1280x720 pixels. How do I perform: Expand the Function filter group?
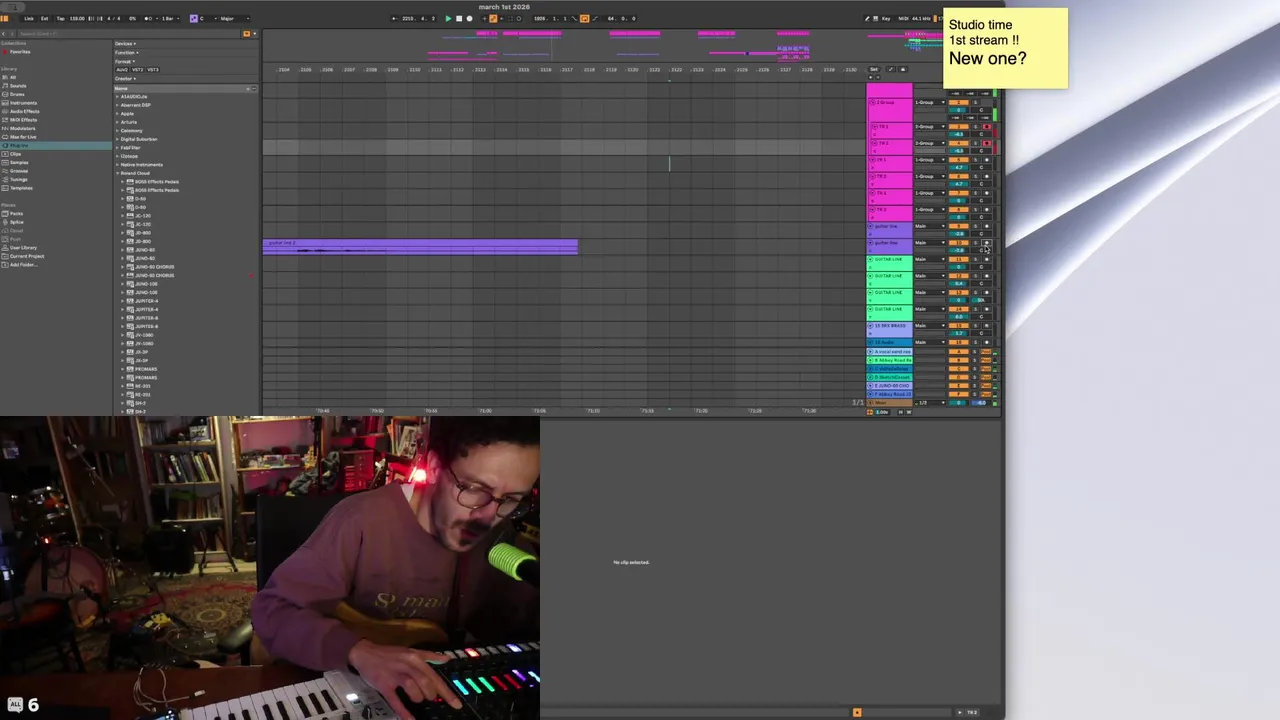[126, 52]
